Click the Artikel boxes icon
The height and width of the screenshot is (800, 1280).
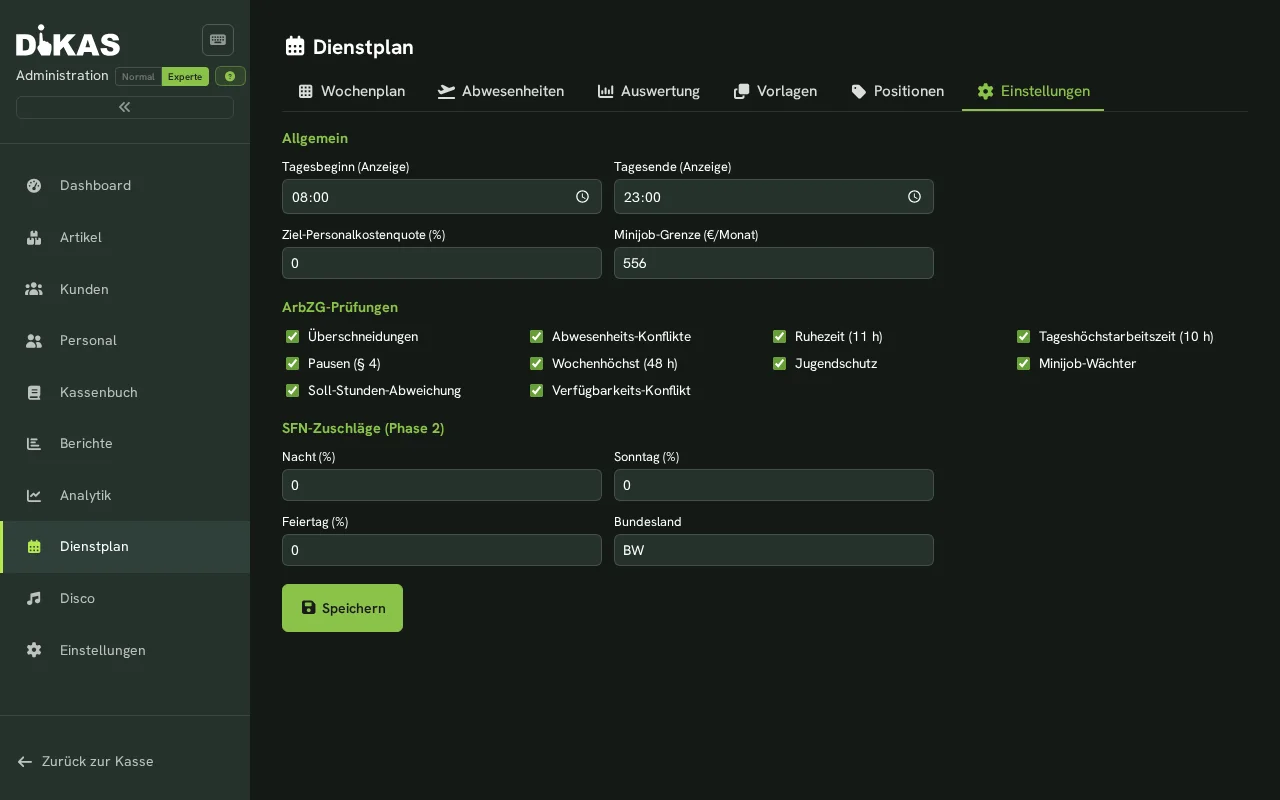[34, 237]
